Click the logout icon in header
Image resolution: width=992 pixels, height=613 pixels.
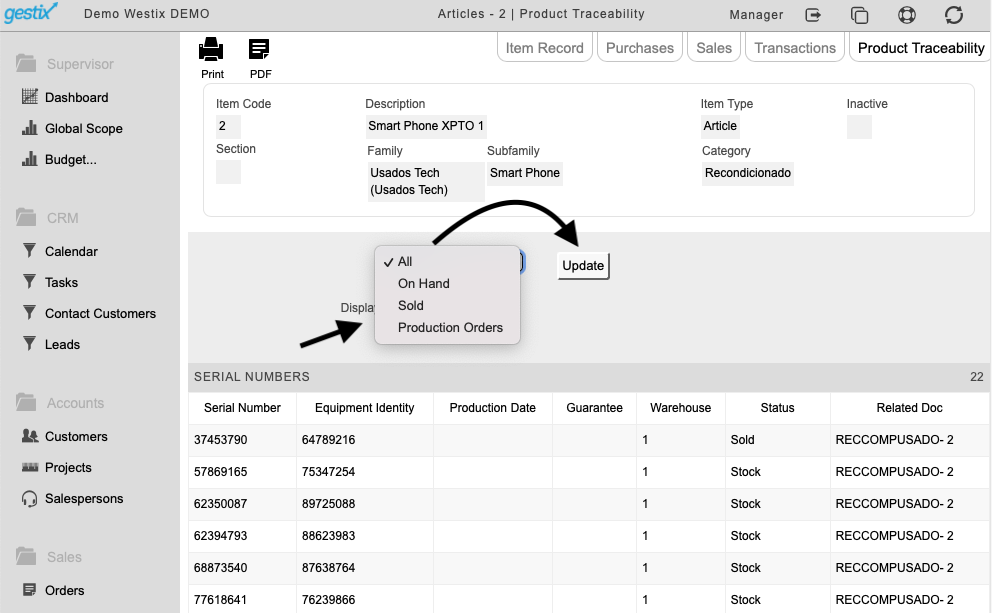(813, 15)
